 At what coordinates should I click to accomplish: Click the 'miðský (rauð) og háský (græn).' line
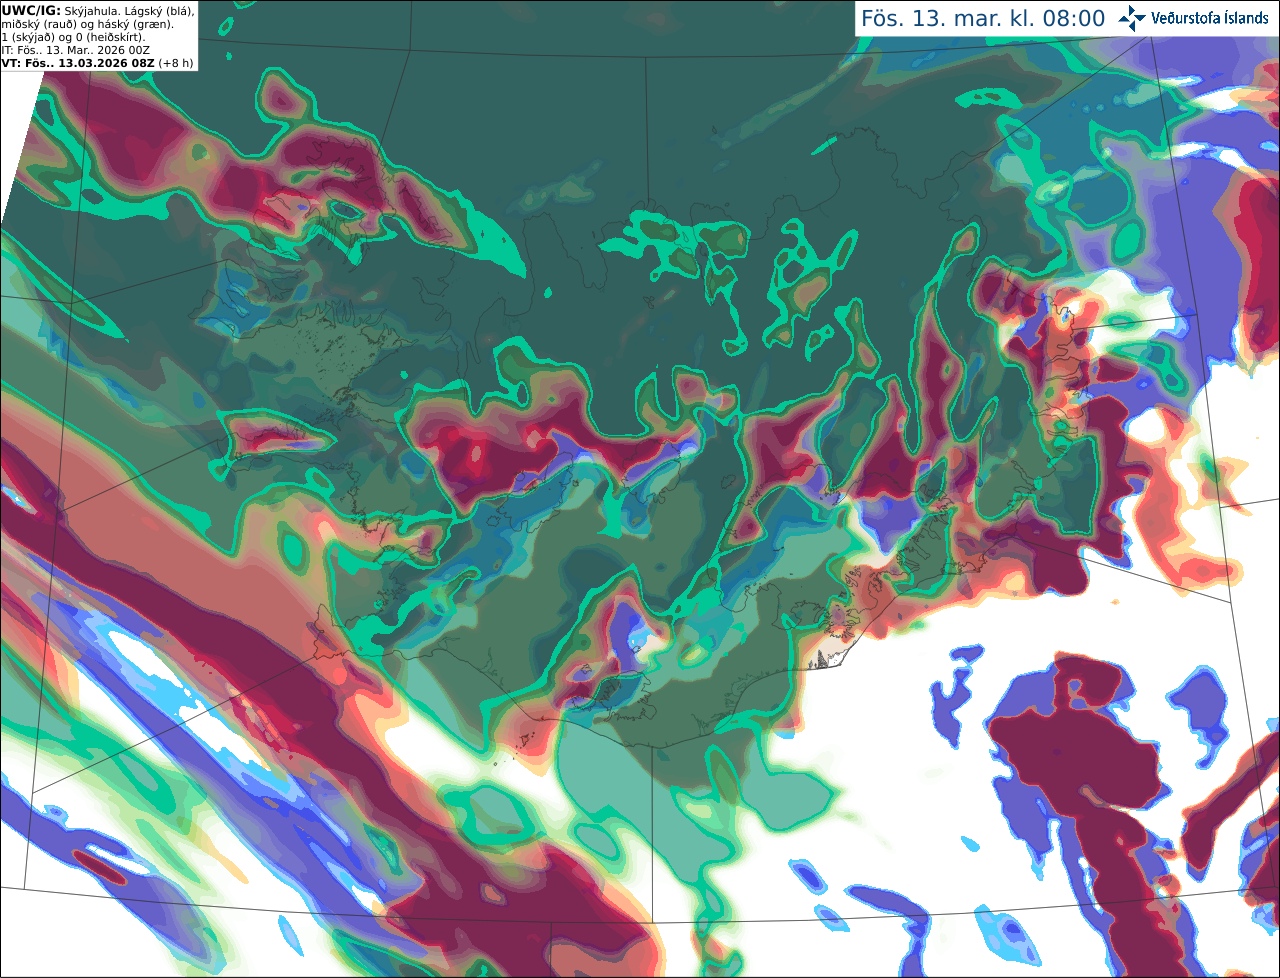tap(87, 24)
